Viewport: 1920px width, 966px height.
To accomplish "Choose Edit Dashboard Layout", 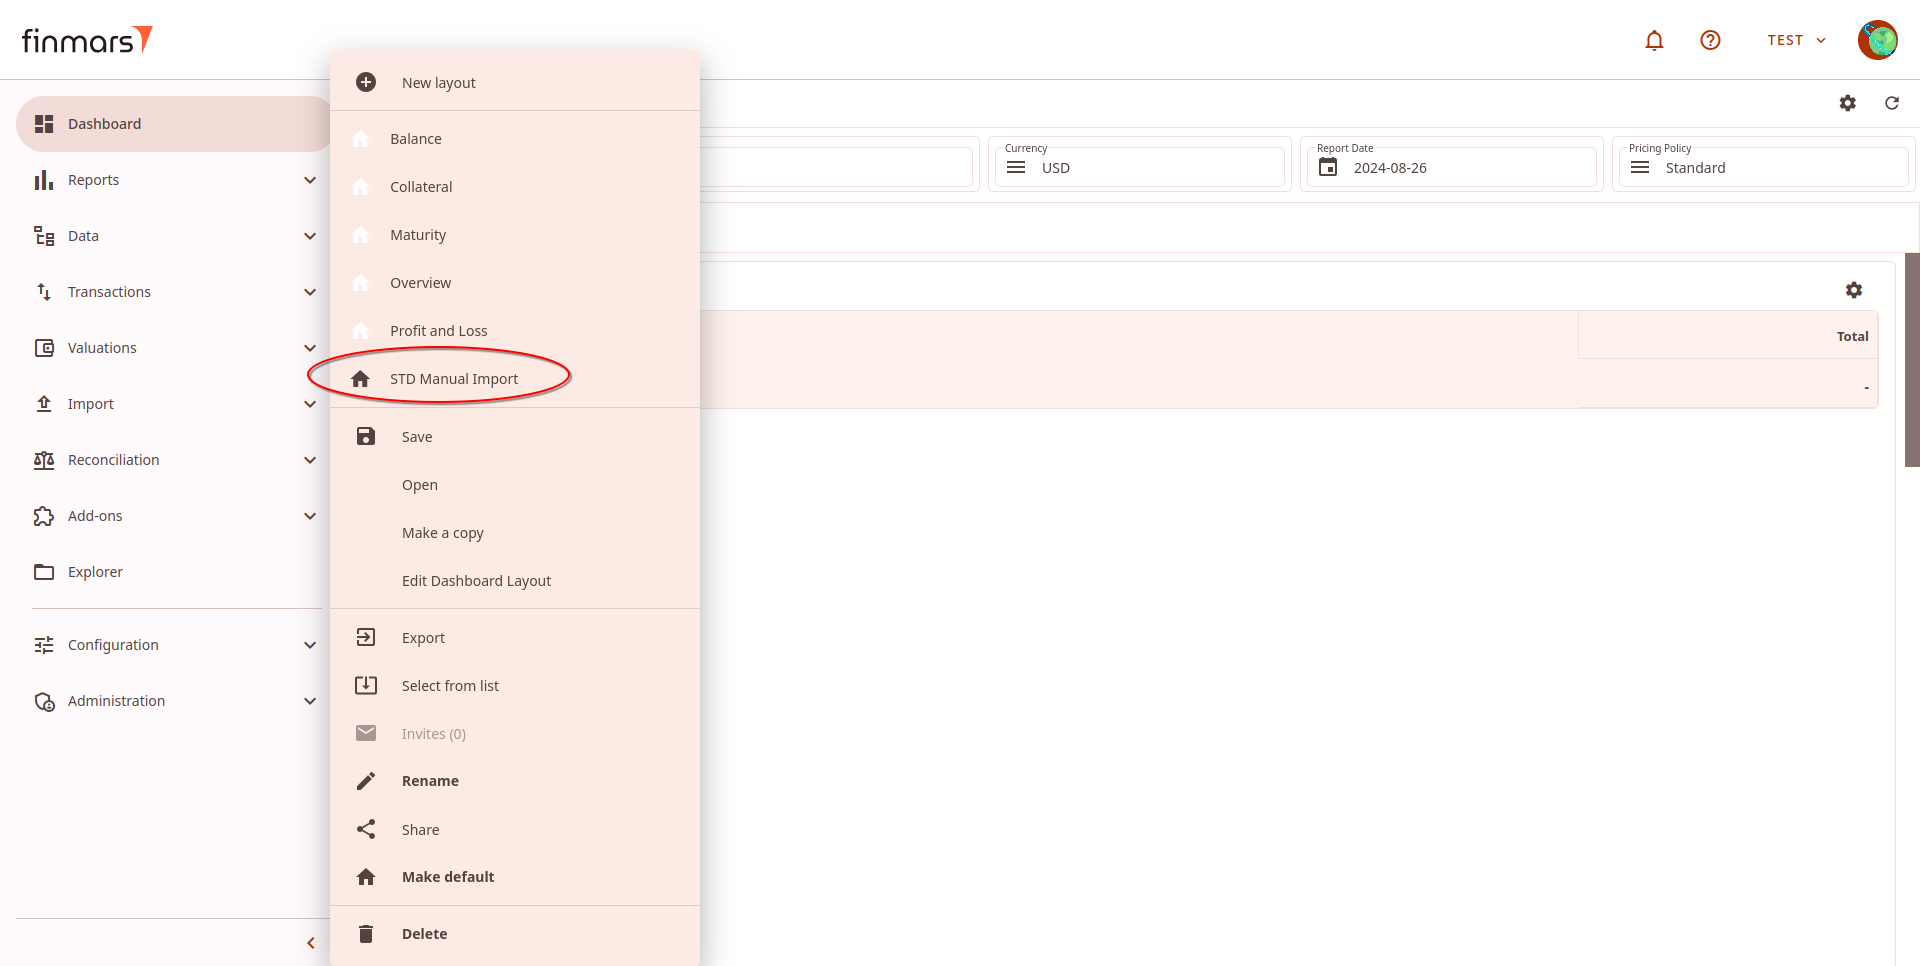I will (515, 581).
